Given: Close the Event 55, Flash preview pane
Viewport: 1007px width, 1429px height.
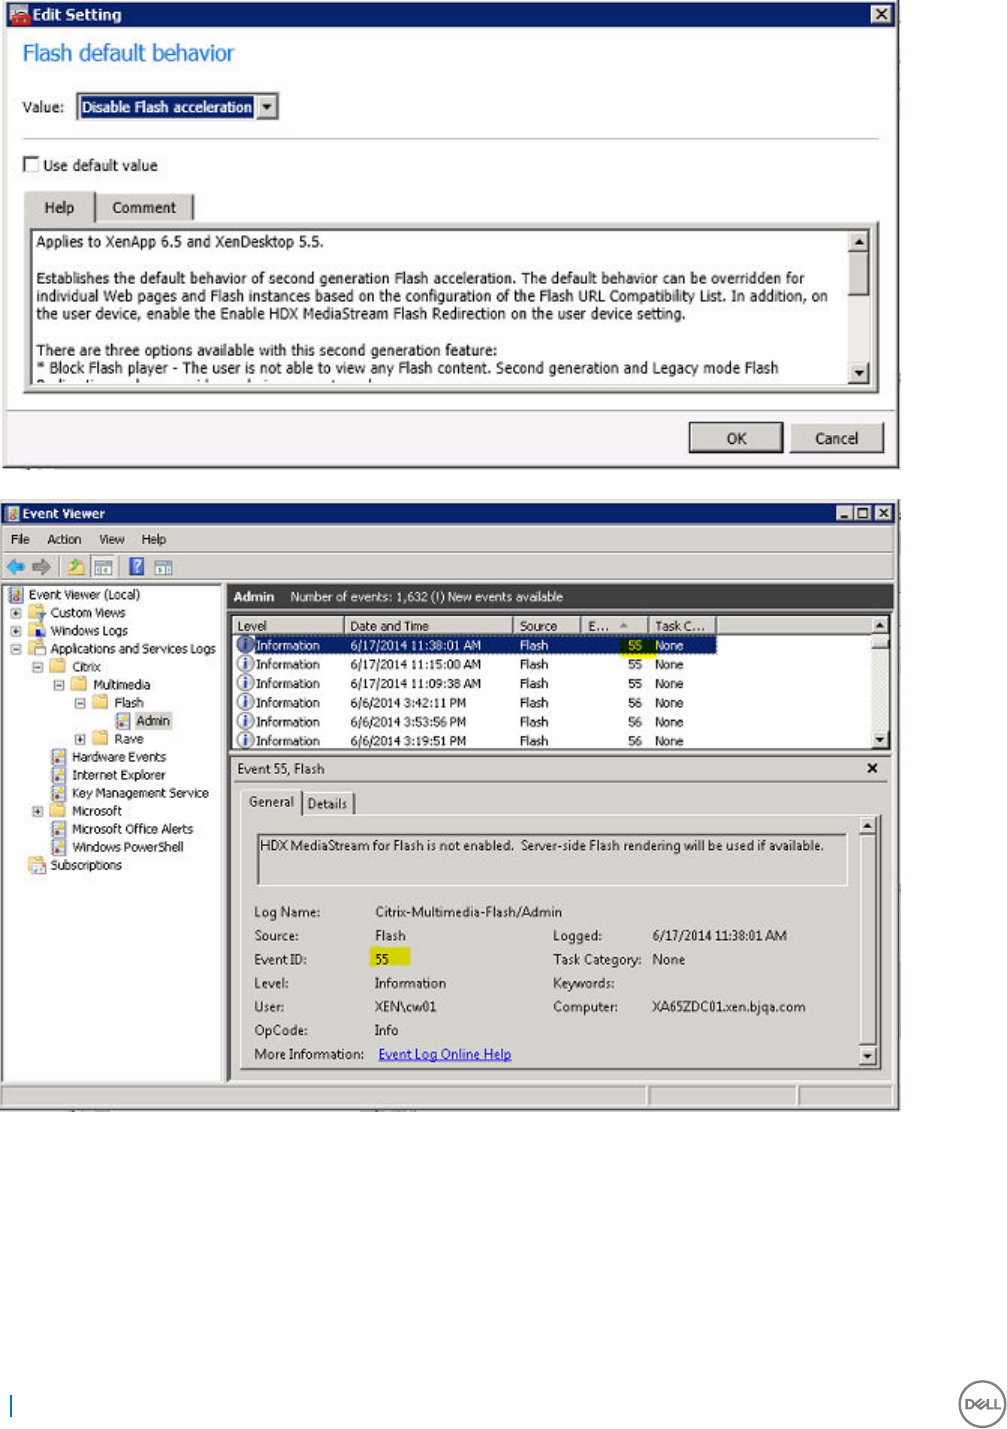Looking at the screenshot, I should [x=872, y=768].
